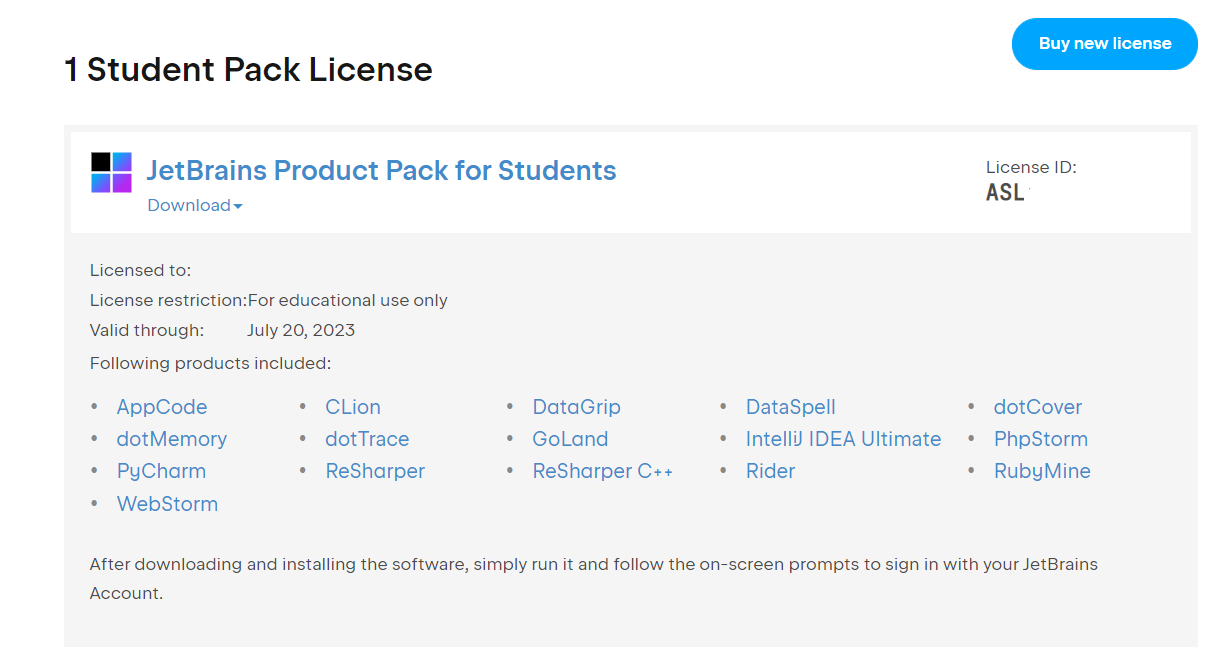Open the dotMemory link
Screen dimensions: 1230x662
tap(171, 439)
